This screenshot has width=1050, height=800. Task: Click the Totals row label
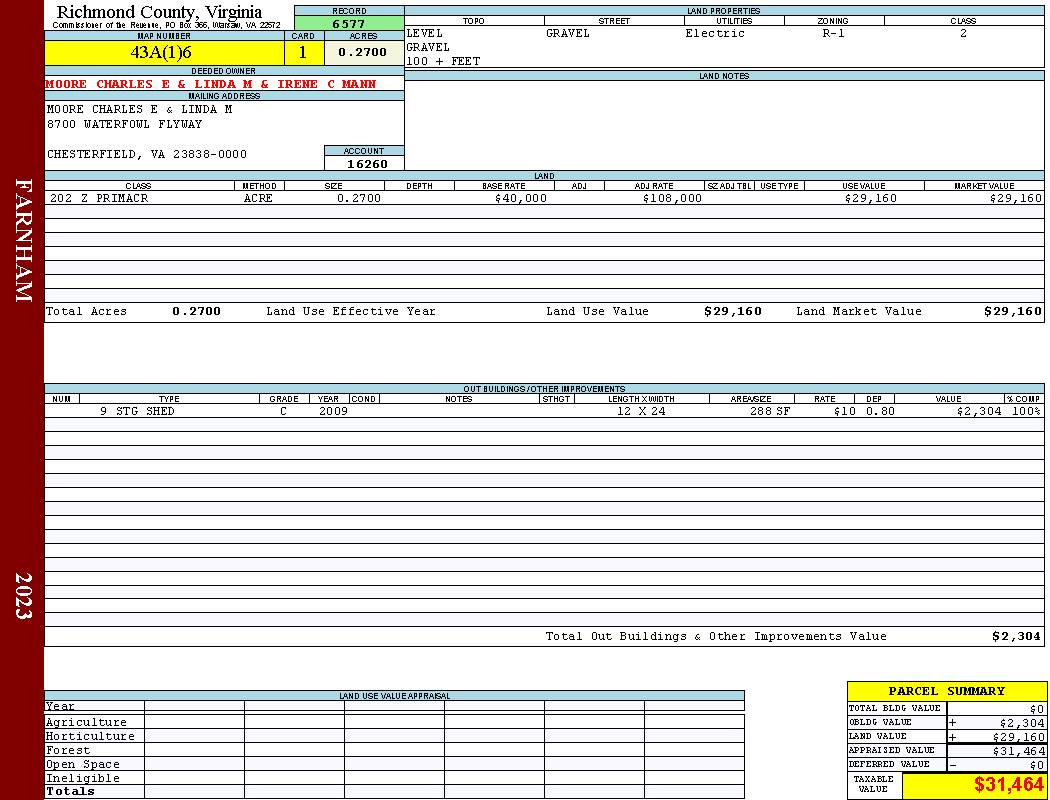[x=70, y=791]
